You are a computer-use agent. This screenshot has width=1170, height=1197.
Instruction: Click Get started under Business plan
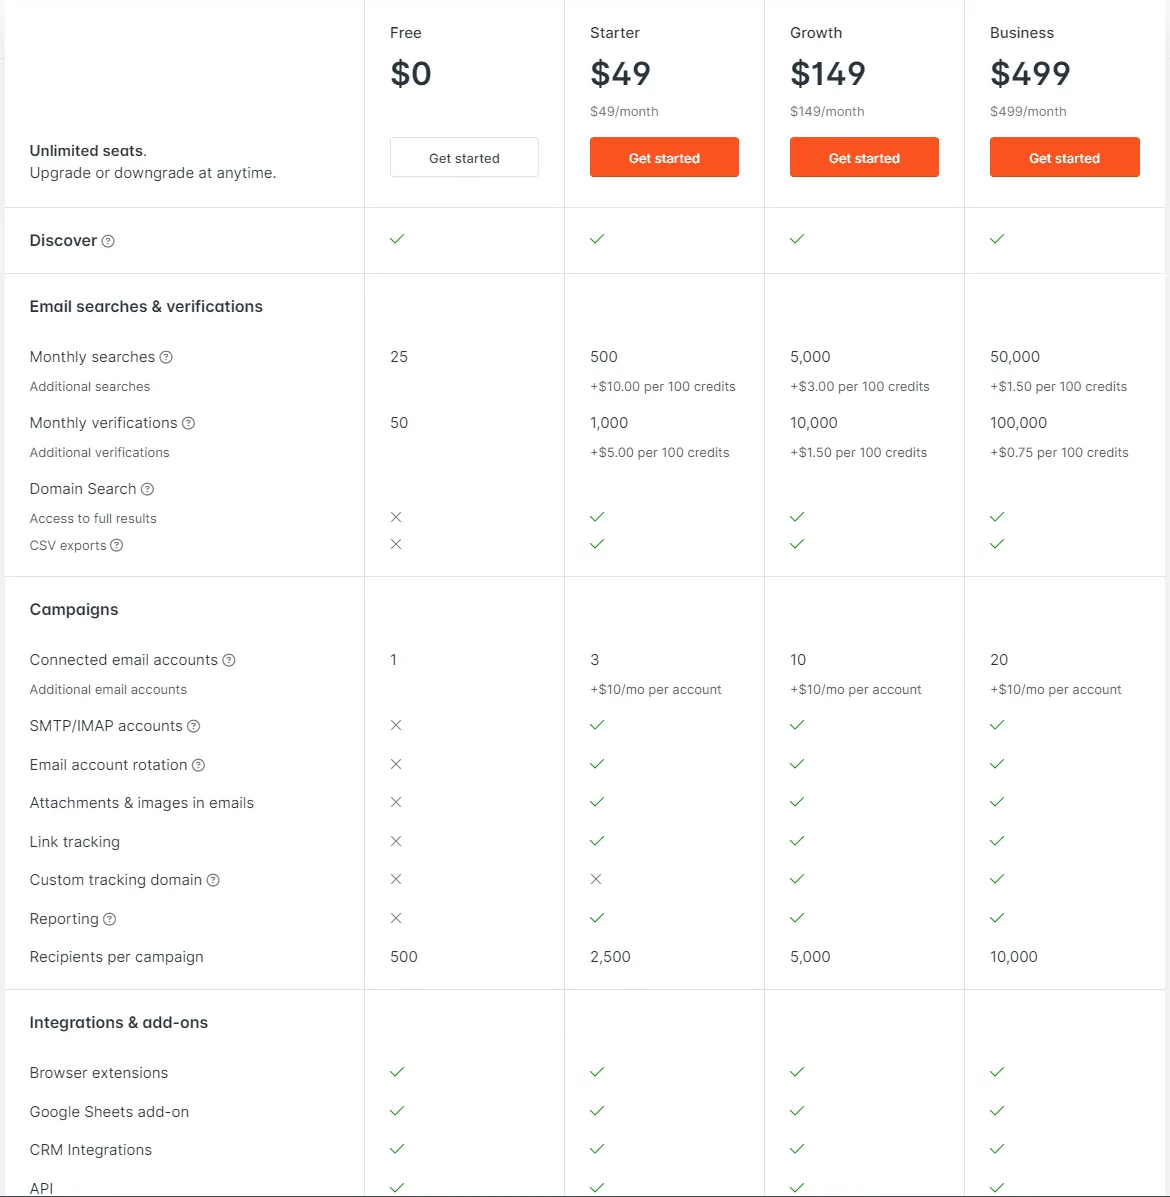1064,157
